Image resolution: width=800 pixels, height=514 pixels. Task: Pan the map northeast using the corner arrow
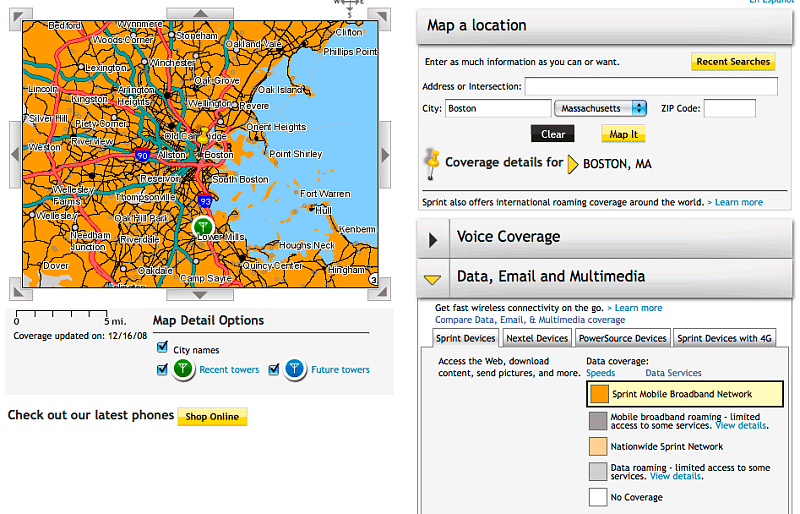tap(380, 18)
